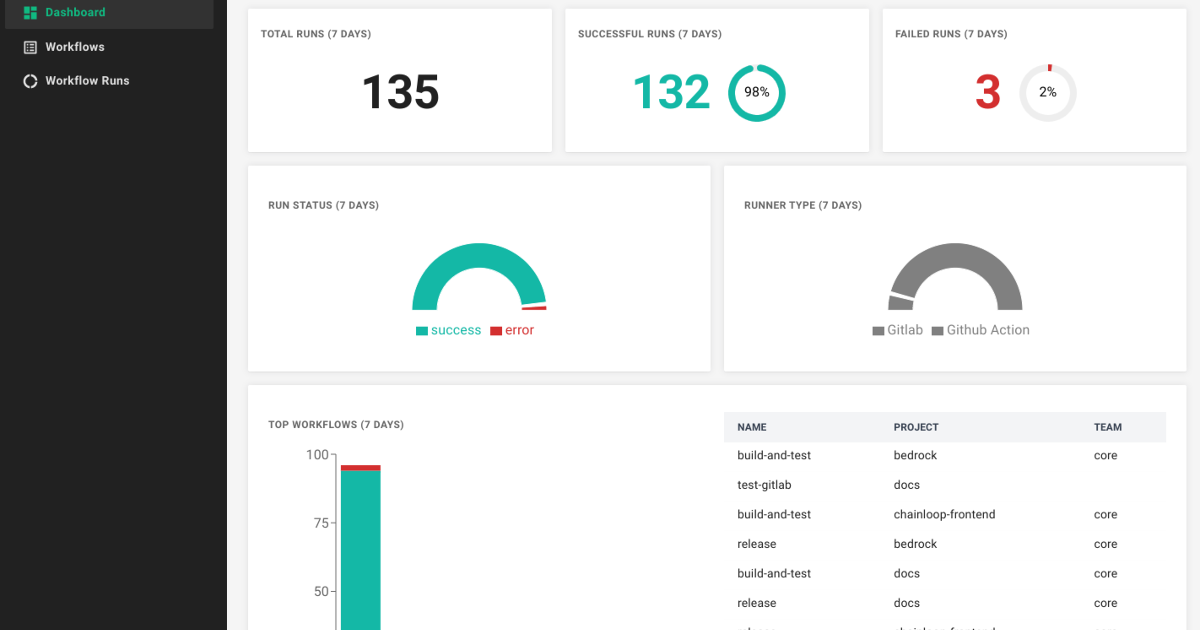This screenshot has height=630, width=1200.
Task: Select build-and-test in the docs row
Action: pos(774,573)
